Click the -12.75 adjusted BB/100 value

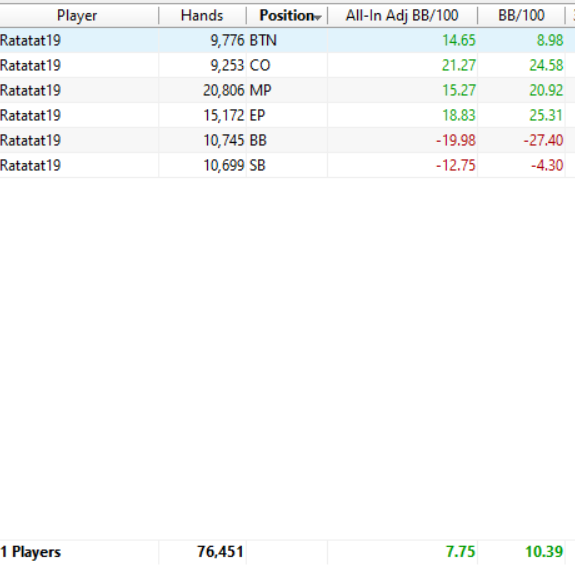pos(456,165)
